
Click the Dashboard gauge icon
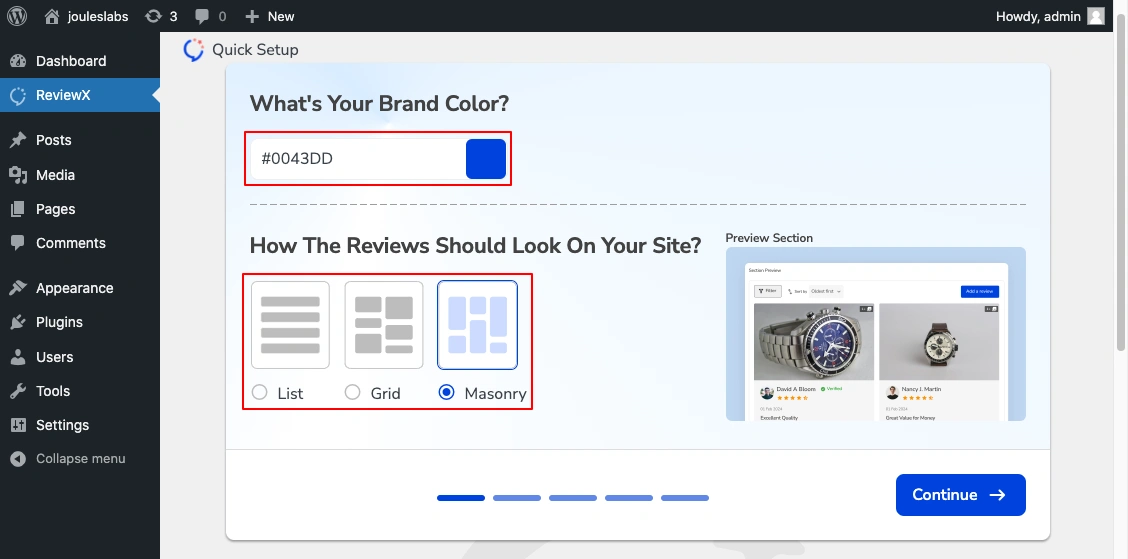click(18, 61)
